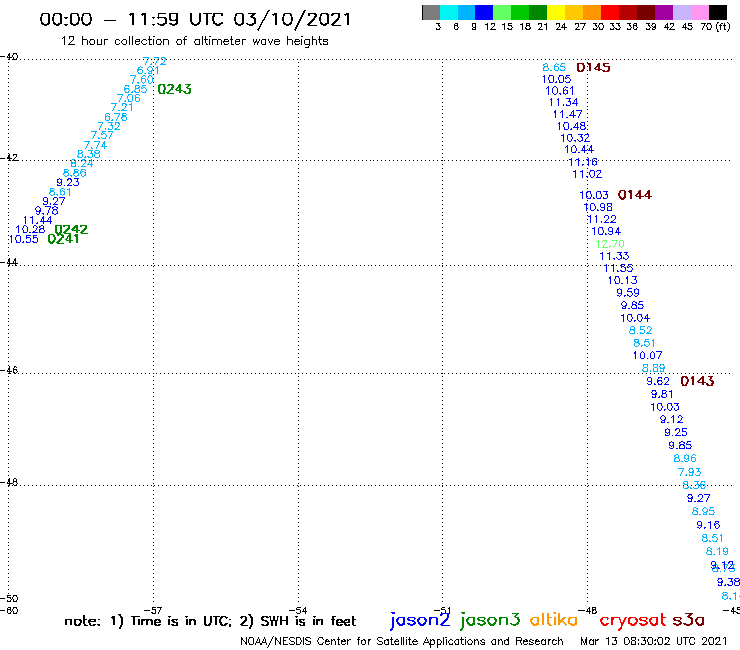Click the 9.81 wave height value
Viewport: 740px width, 650px height.
[x=662, y=394]
